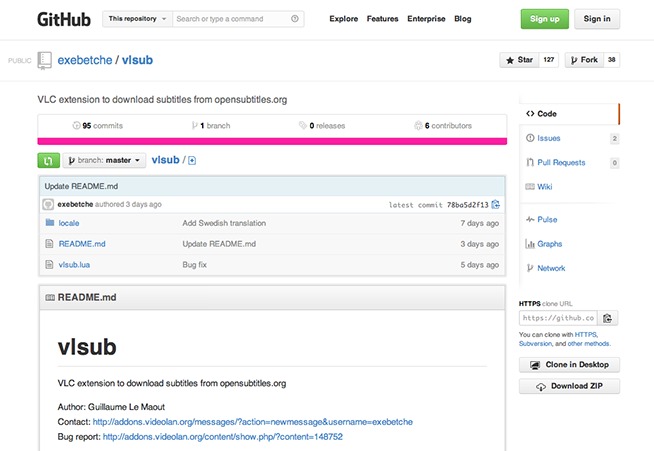Click the new file plus icon
This screenshot has width=654, height=451.
pyautogui.click(x=192, y=160)
